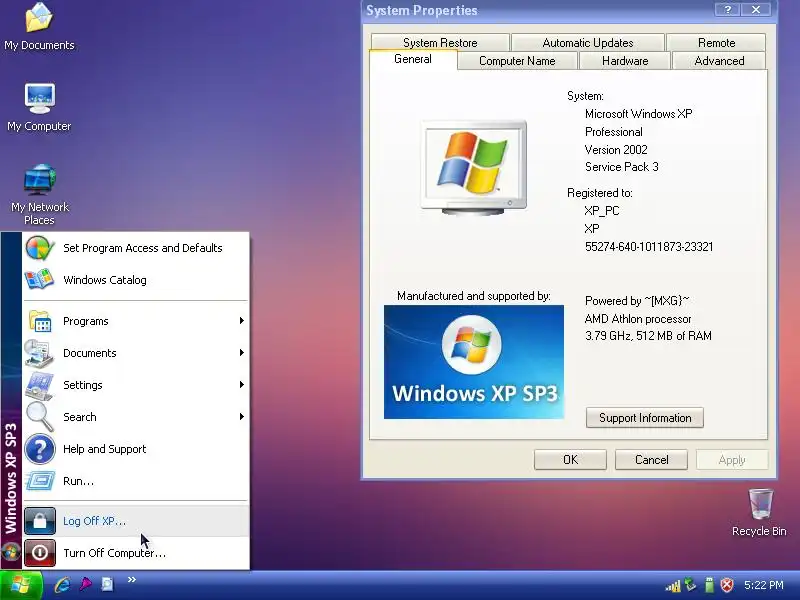Viewport: 800px width, 600px height.
Task: Click the text "AMD Athlon processor"
Action: click(638, 319)
